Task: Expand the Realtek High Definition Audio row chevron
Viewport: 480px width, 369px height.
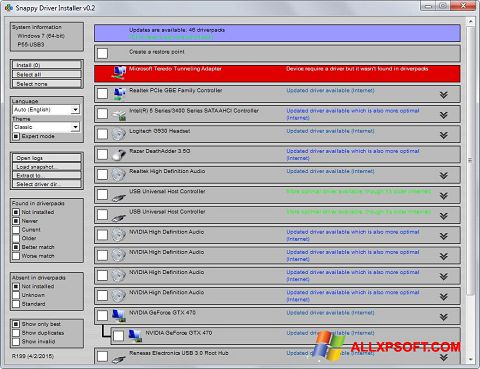Action: click(443, 175)
